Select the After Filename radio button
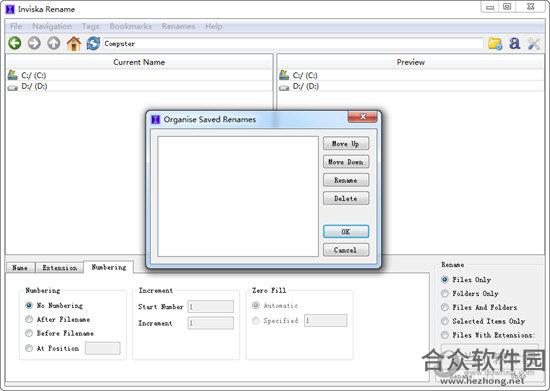The image size is (550, 391). tap(29, 319)
